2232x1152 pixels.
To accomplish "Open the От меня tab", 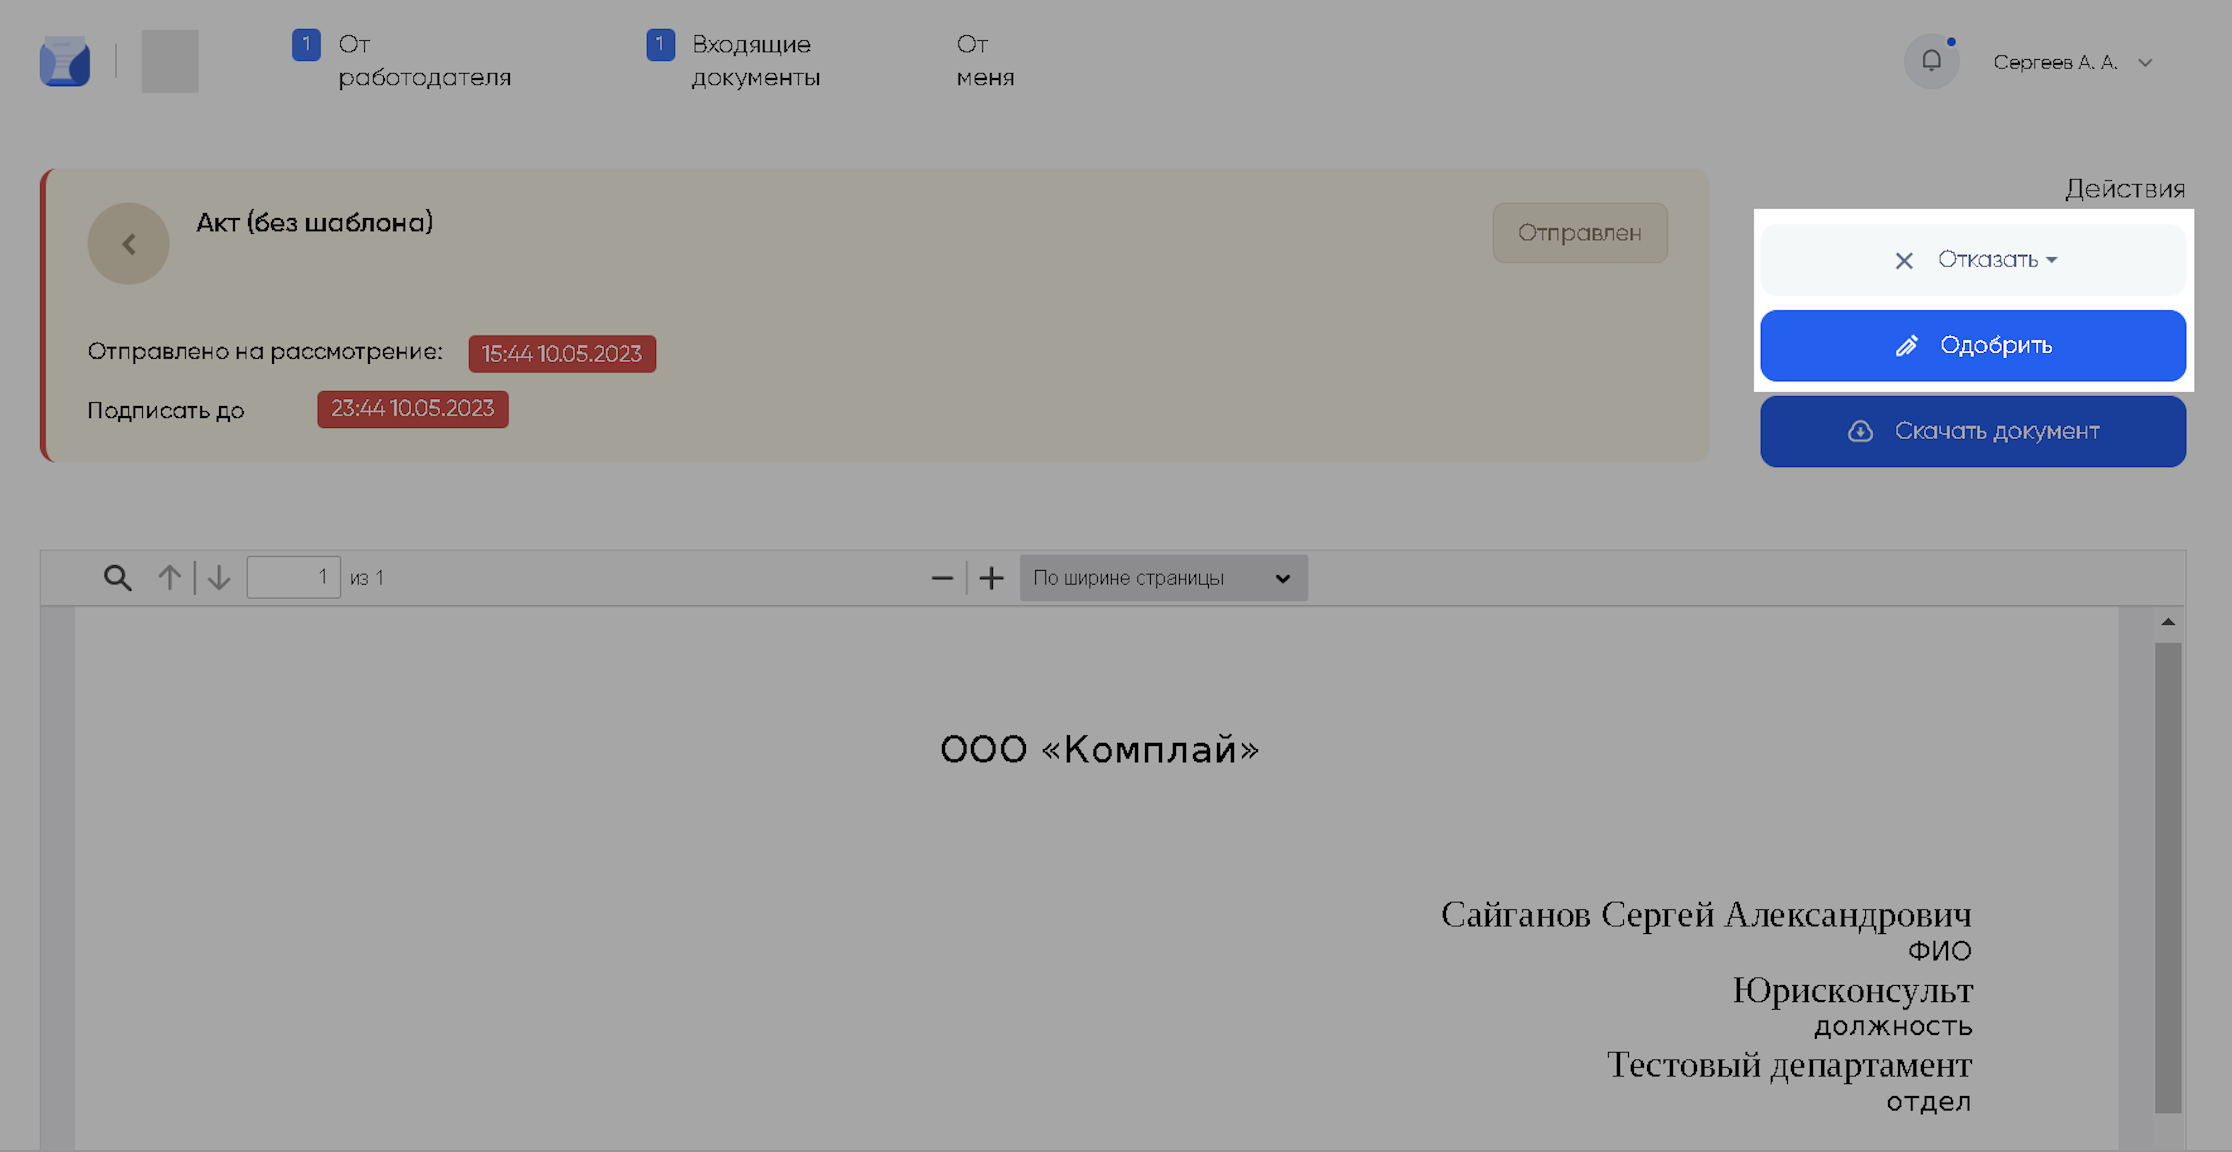I will 984,61.
